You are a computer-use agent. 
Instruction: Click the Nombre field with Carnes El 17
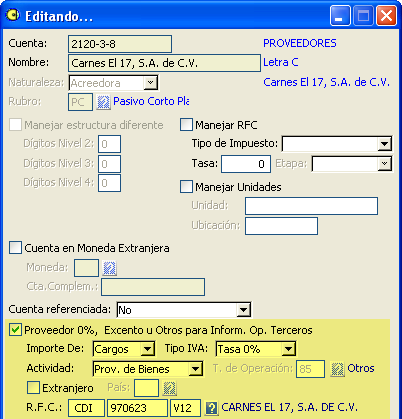click(164, 63)
